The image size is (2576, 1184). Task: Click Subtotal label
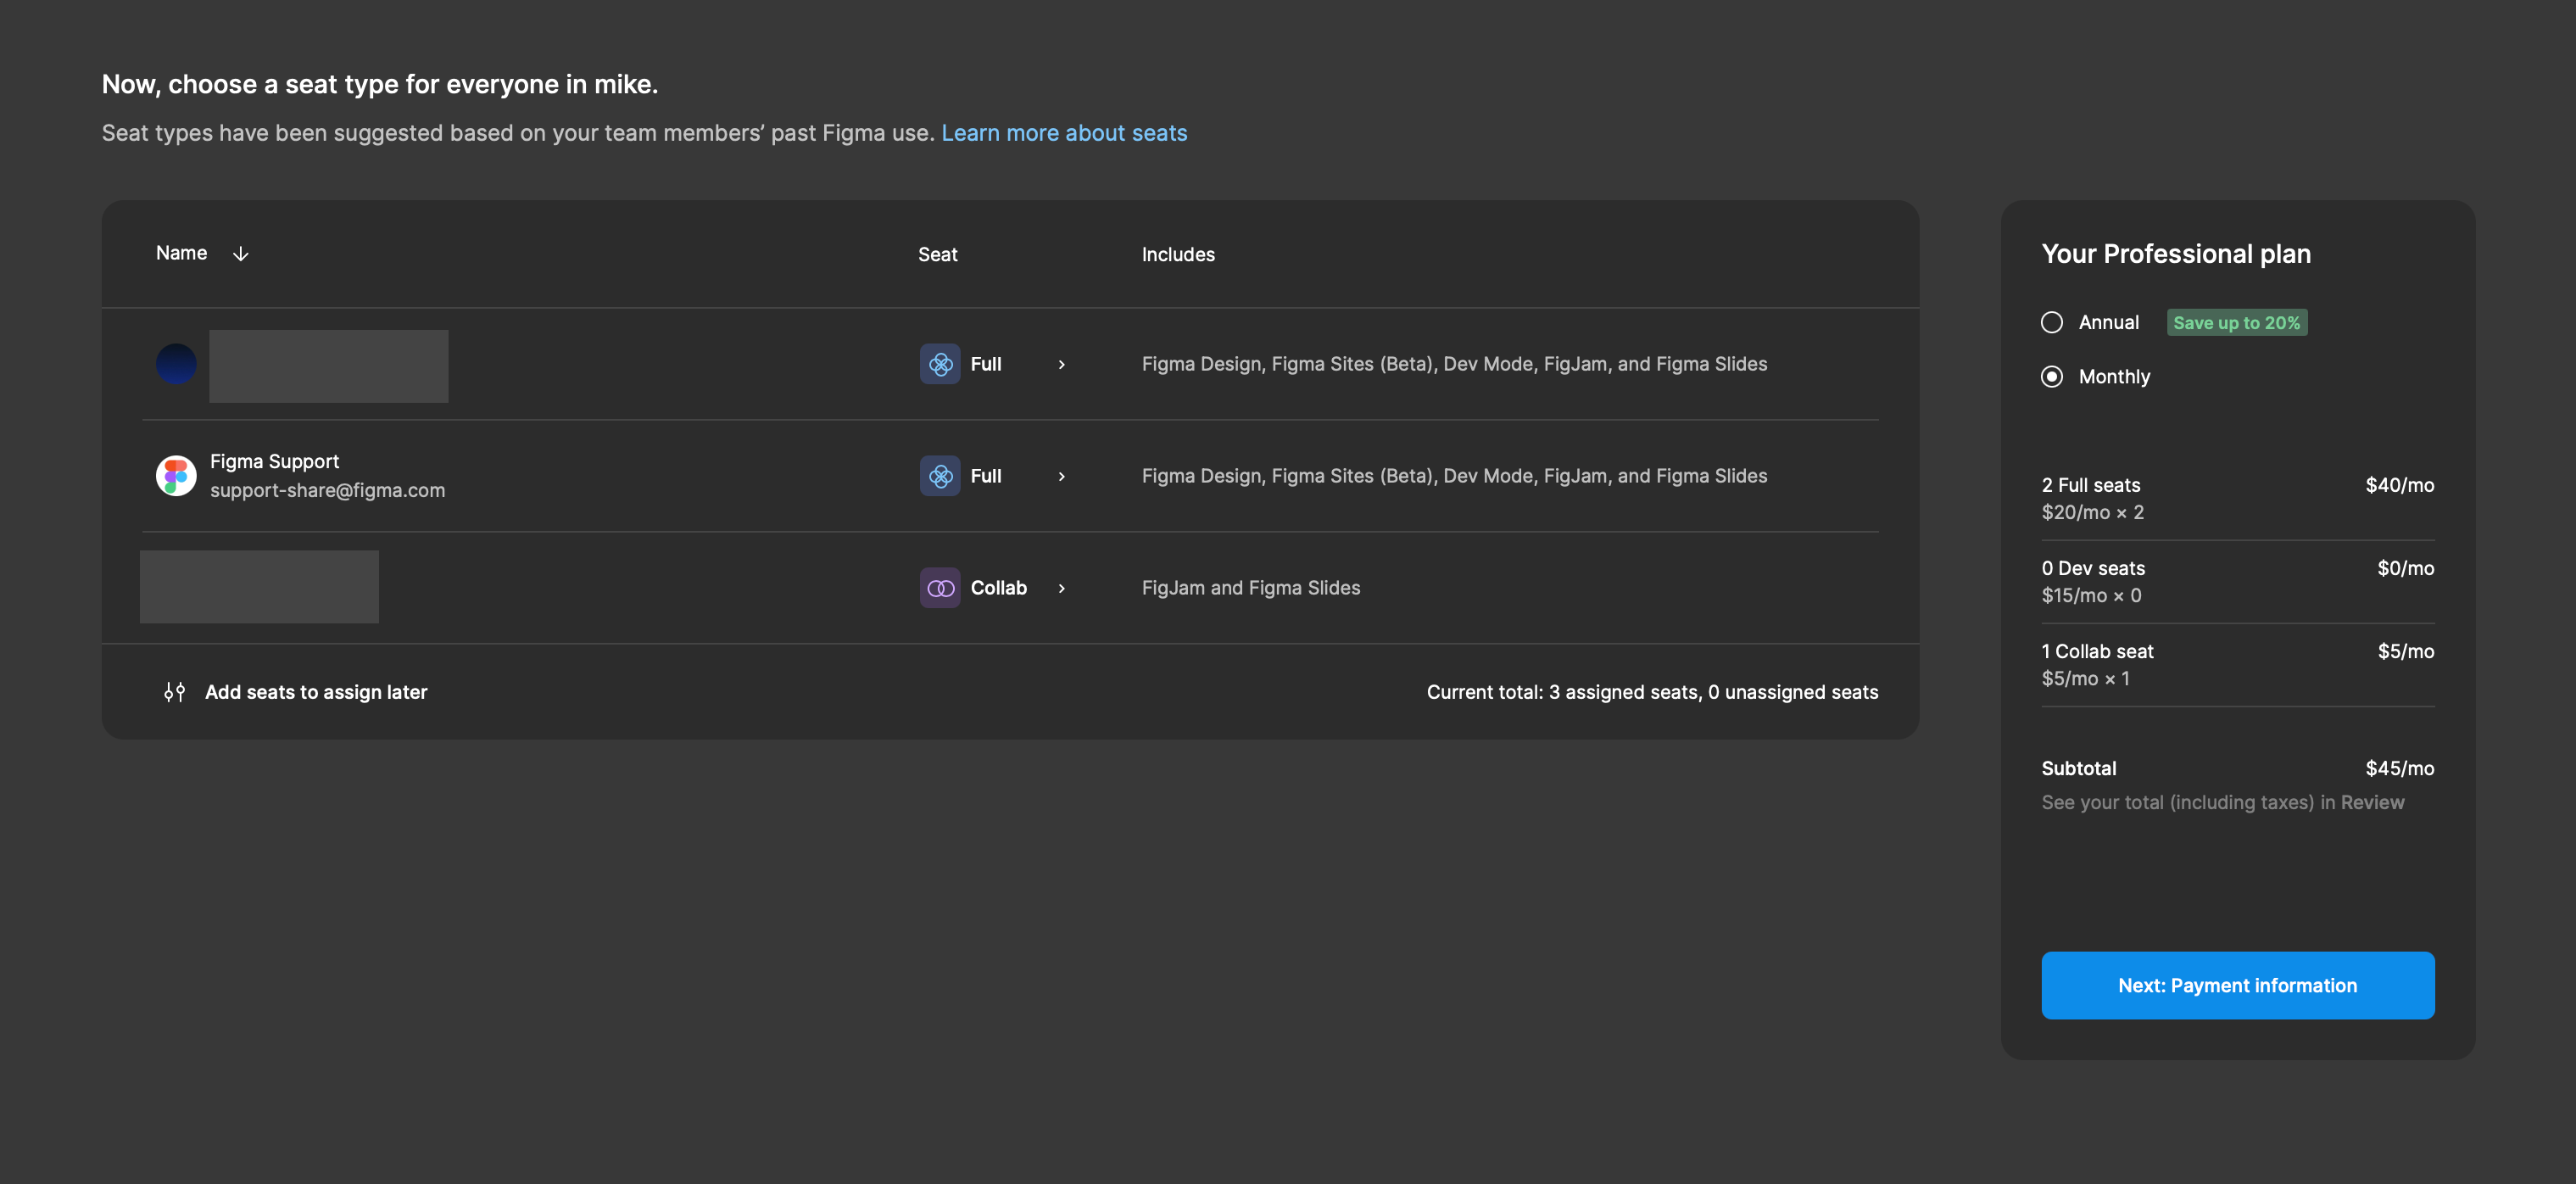[2079, 768]
